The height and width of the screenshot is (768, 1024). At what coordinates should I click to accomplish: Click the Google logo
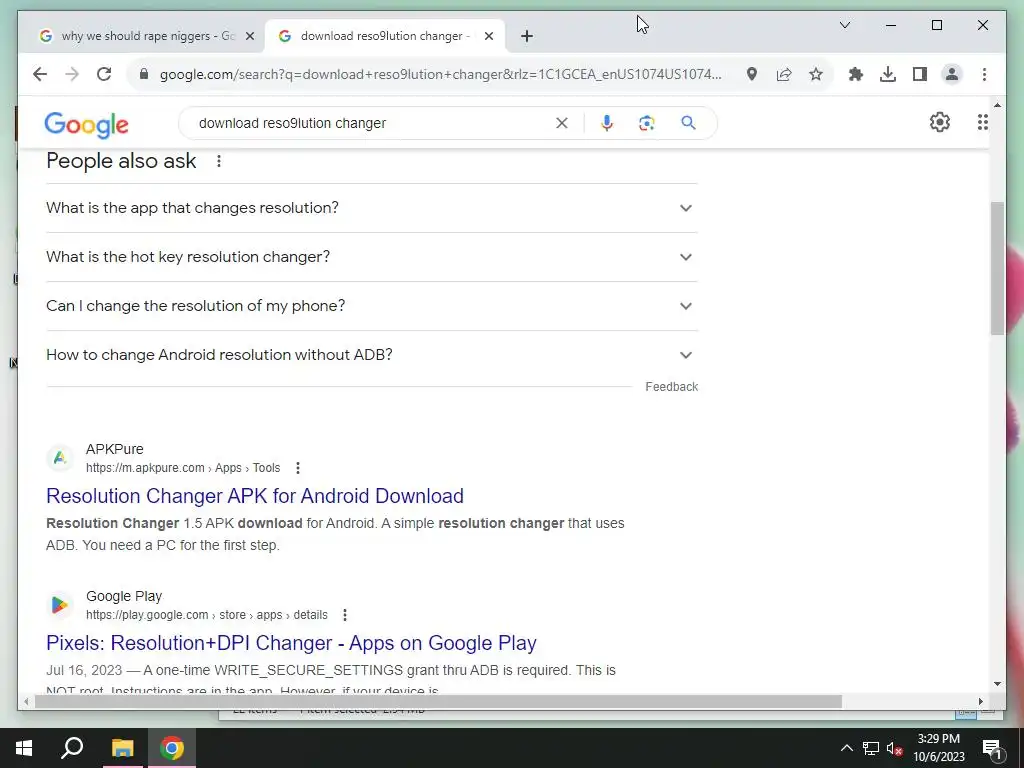pos(86,125)
